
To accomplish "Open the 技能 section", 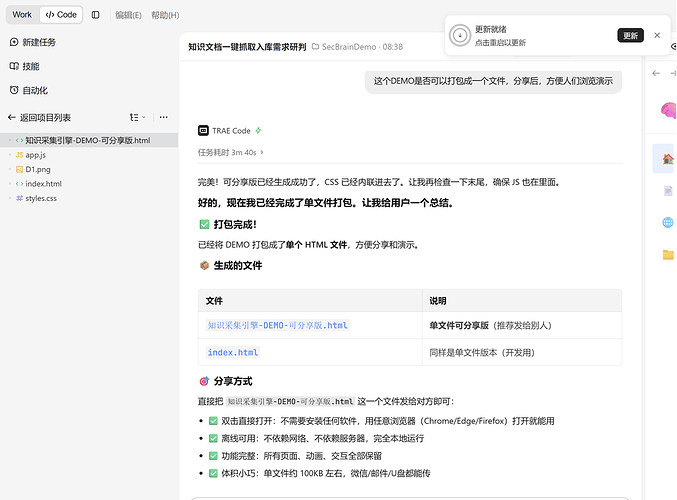I will (x=25, y=66).
